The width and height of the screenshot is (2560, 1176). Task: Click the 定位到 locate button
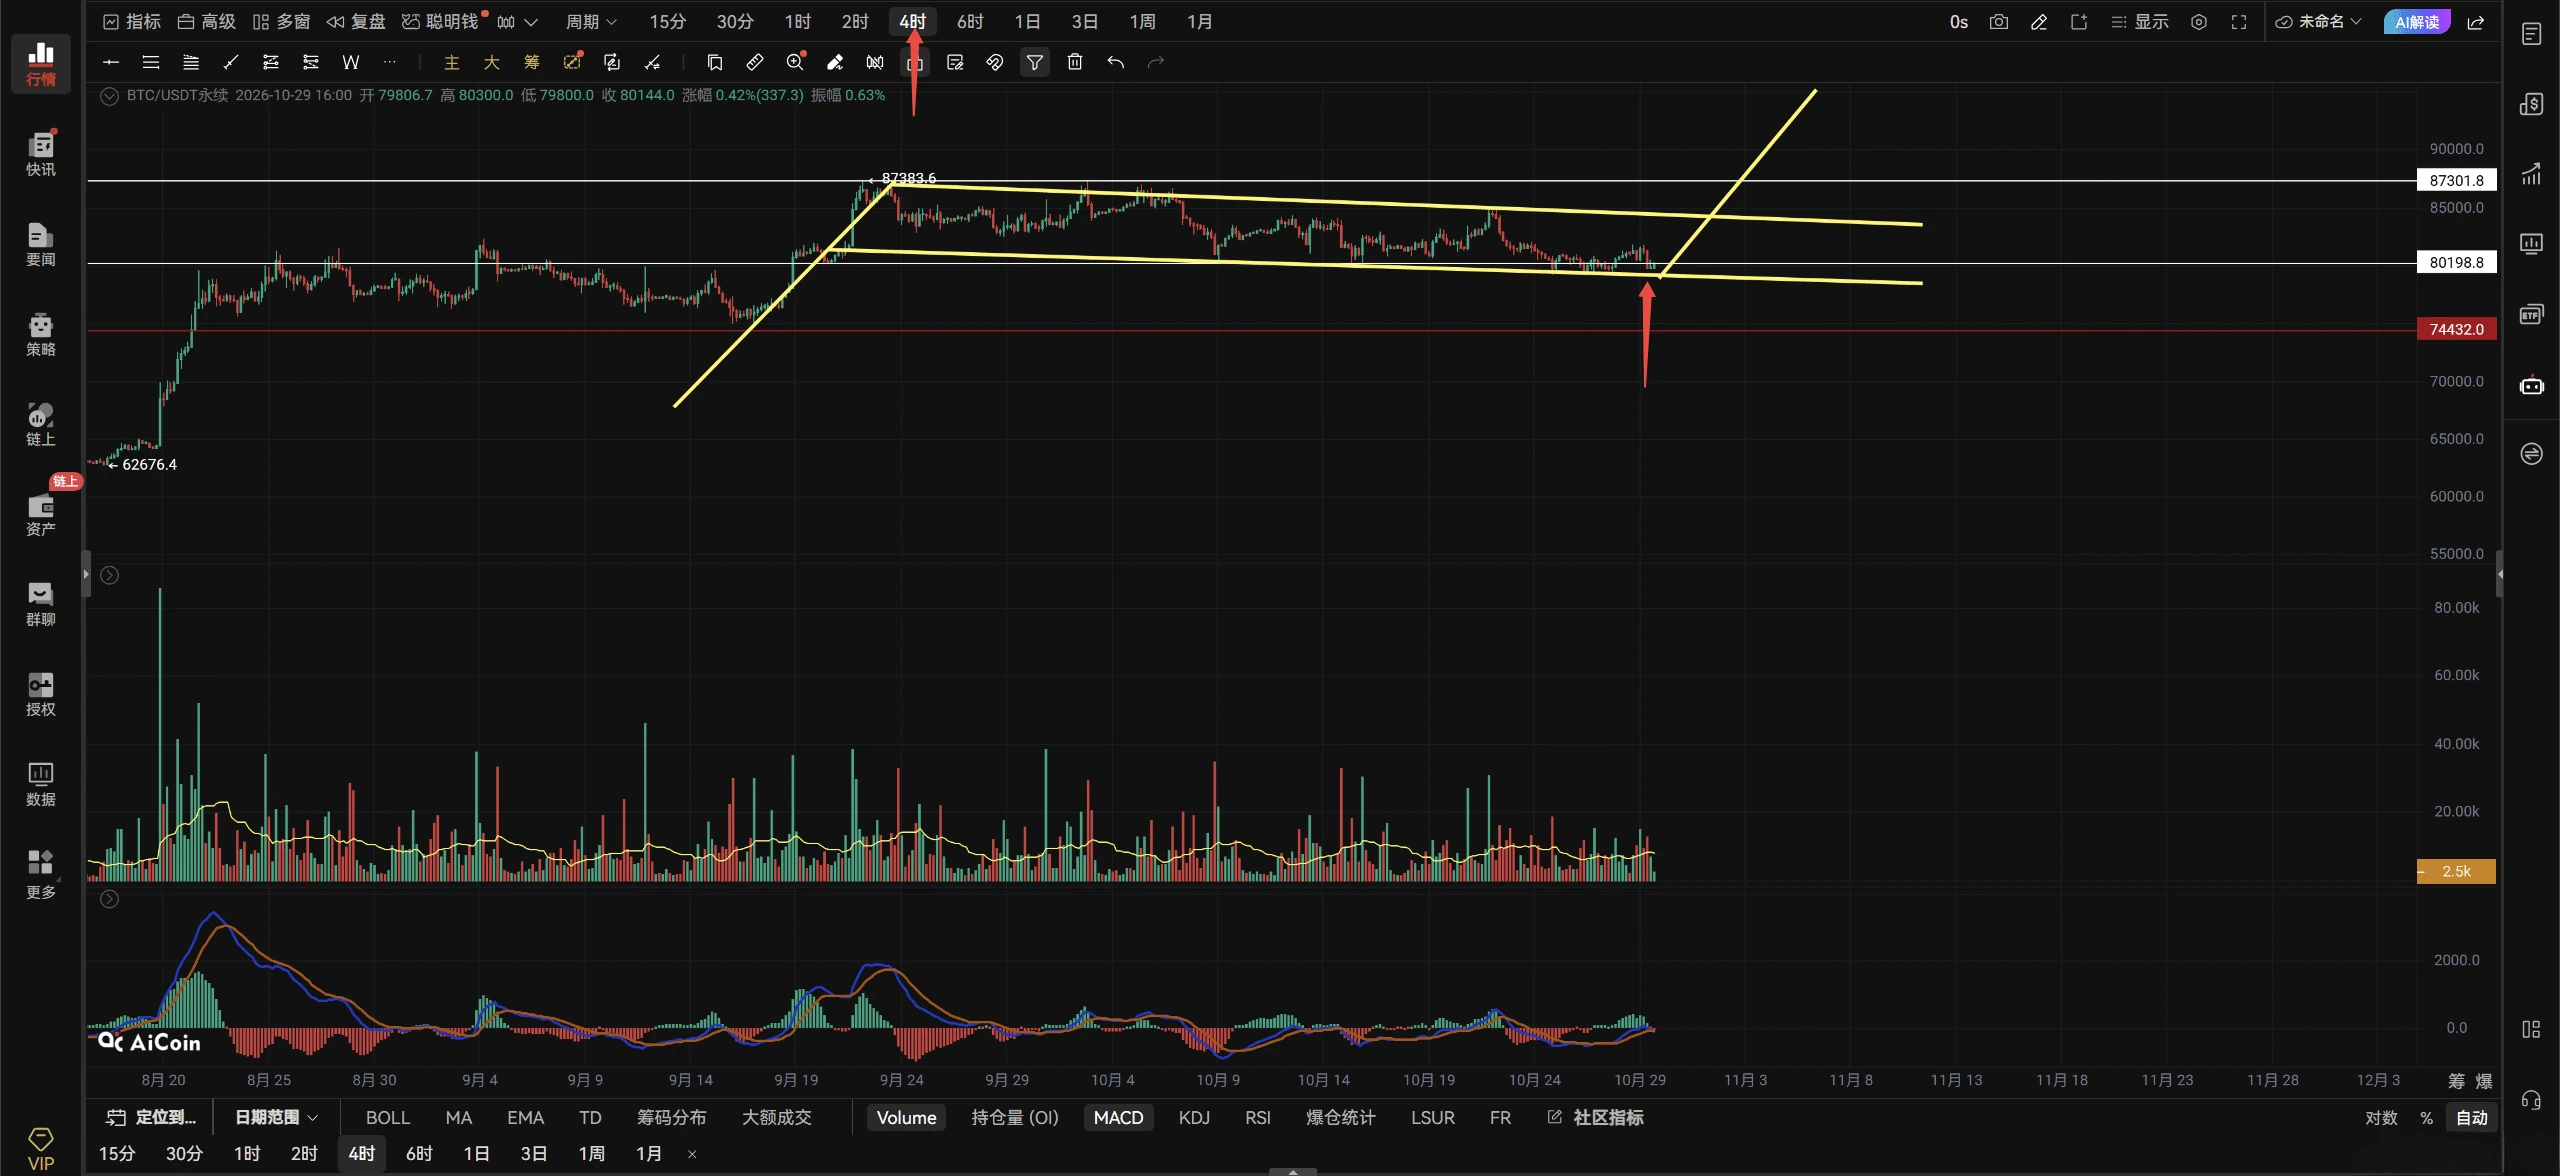(152, 1117)
